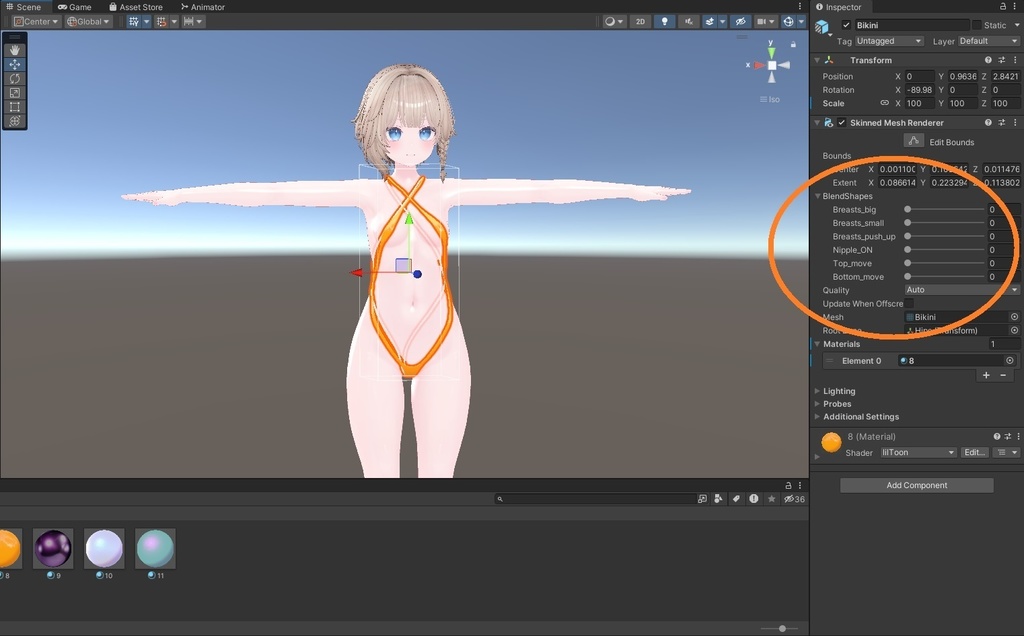Viewport: 1024px width, 636px height.
Task: Toggle Update When Offscreen checkbox
Action: coord(909,304)
